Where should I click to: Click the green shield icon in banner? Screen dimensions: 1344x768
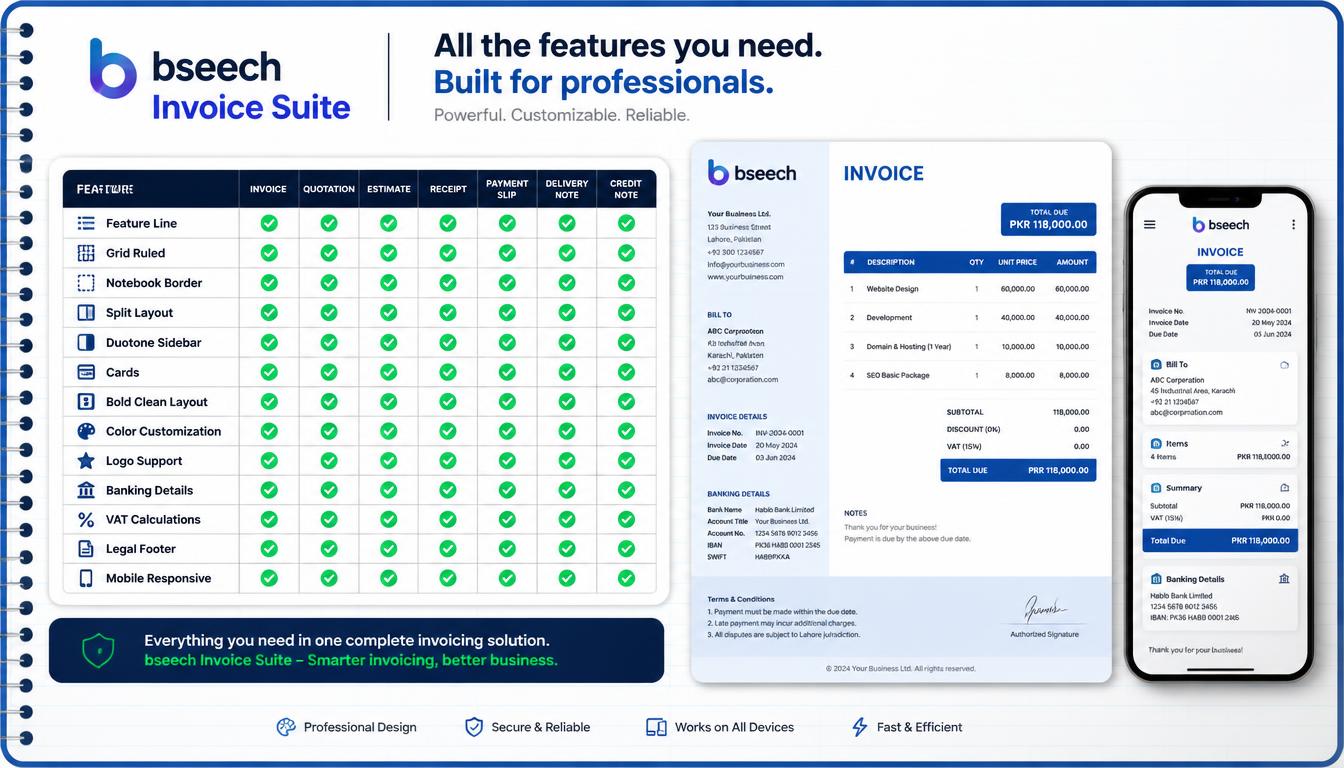(x=98, y=650)
